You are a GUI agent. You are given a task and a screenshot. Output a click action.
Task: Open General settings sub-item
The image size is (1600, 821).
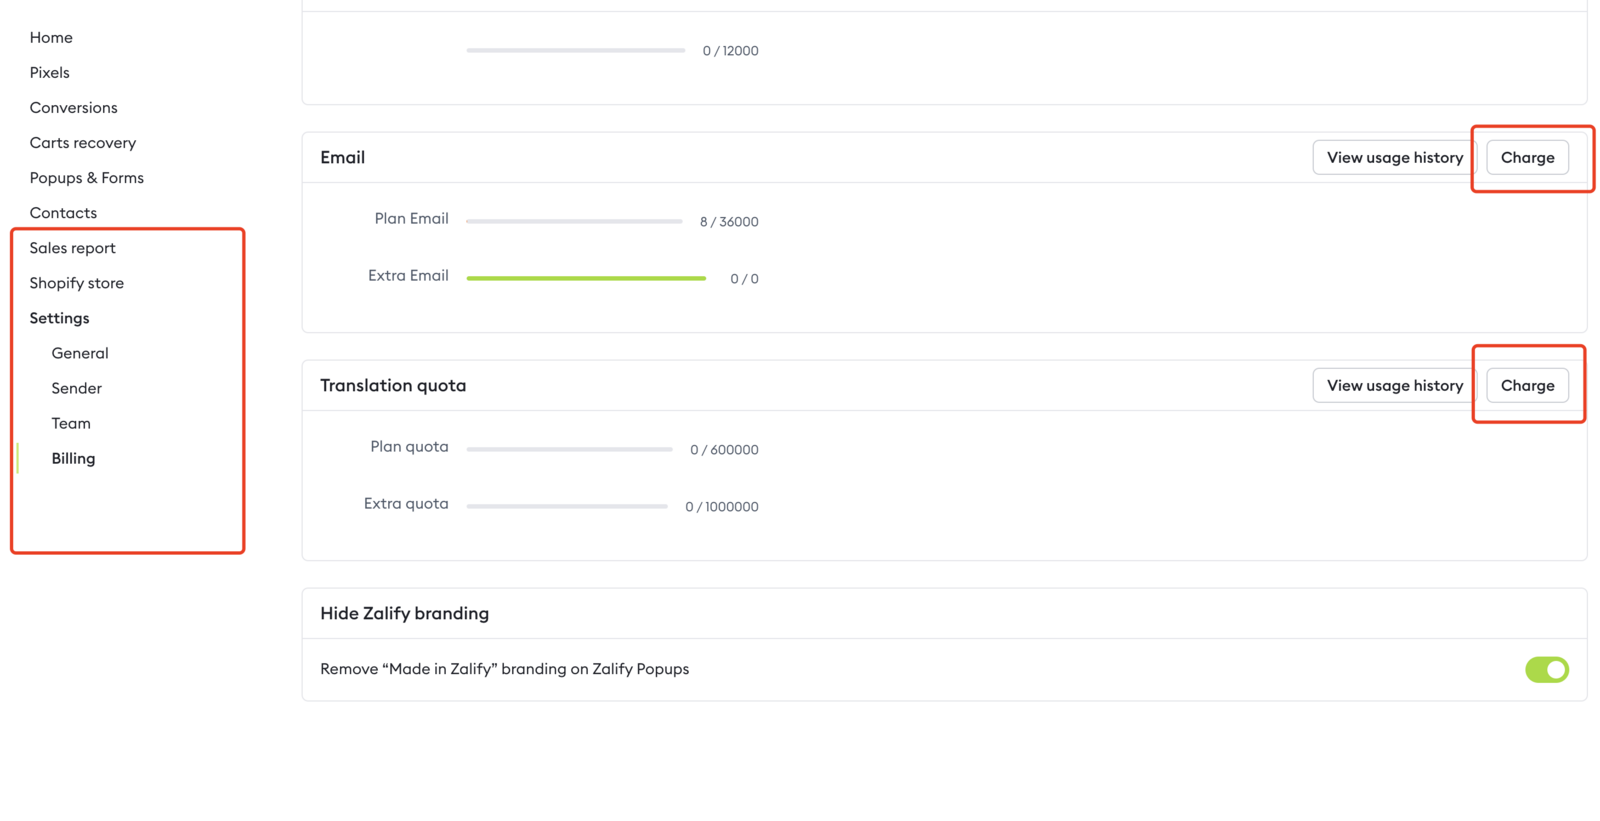(x=80, y=353)
